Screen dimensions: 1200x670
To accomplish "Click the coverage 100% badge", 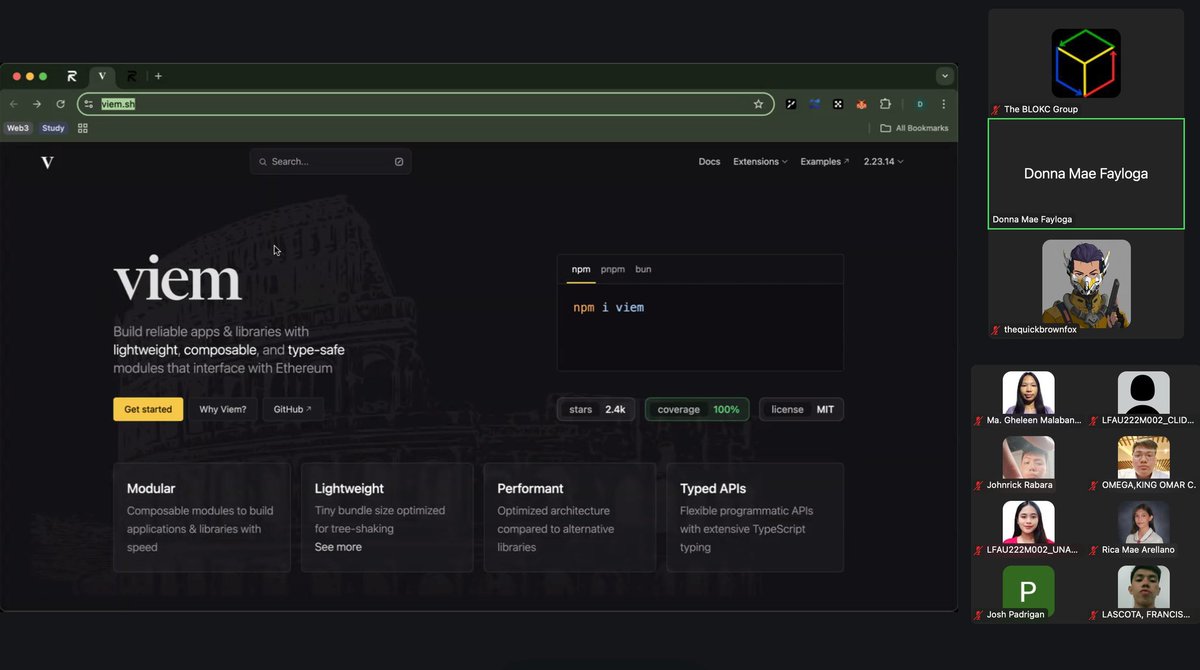I will (697, 409).
